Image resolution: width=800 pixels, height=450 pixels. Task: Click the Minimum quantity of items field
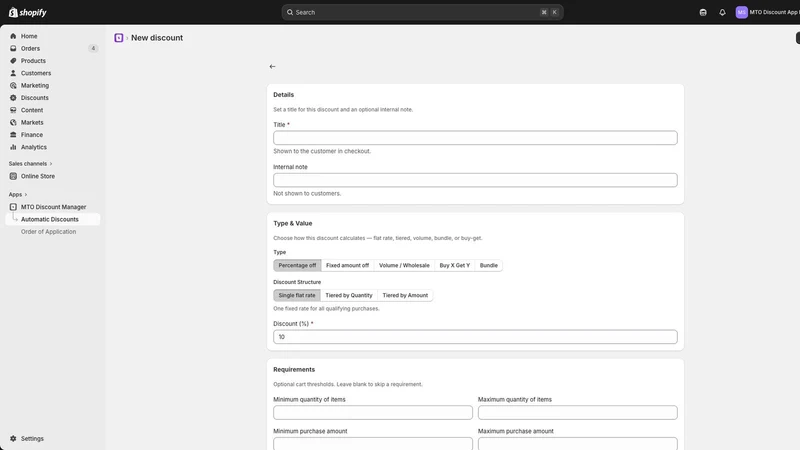(x=372, y=412)
